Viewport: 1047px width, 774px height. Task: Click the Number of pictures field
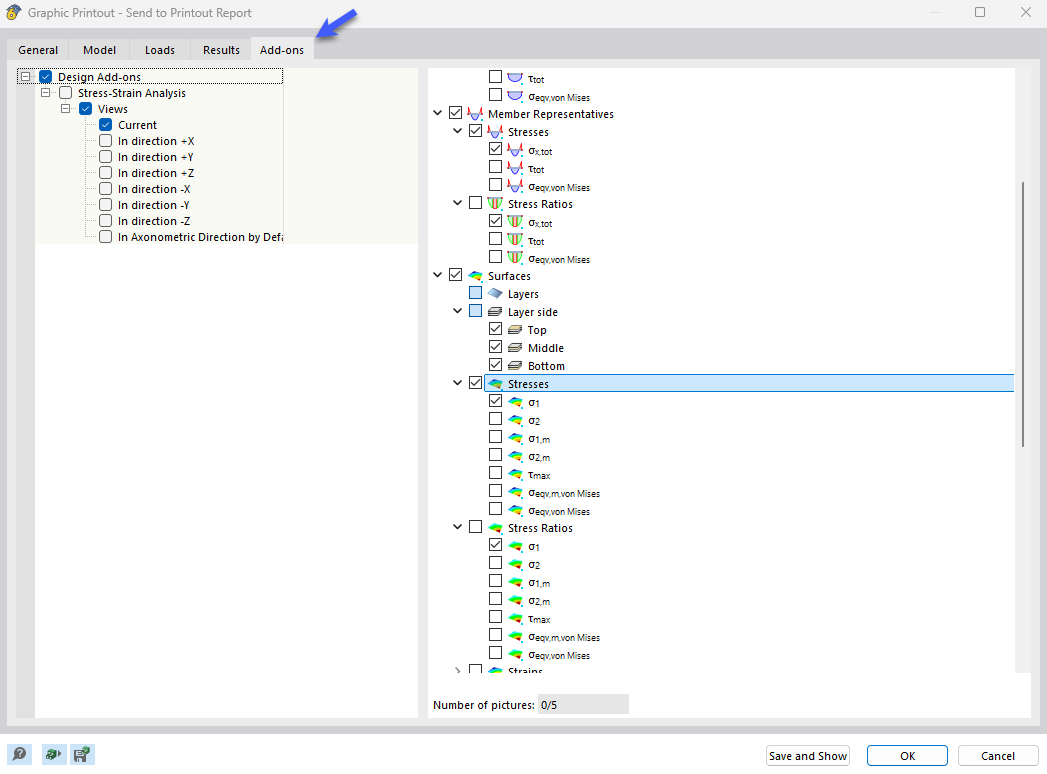click(583, 703)
